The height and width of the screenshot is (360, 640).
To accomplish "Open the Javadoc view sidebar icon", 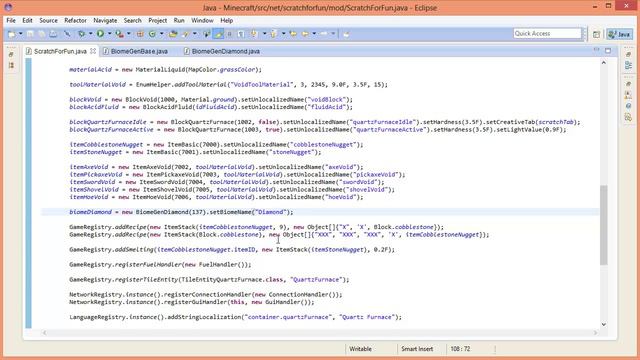I will pyautogui.click(x=628, y=106).
